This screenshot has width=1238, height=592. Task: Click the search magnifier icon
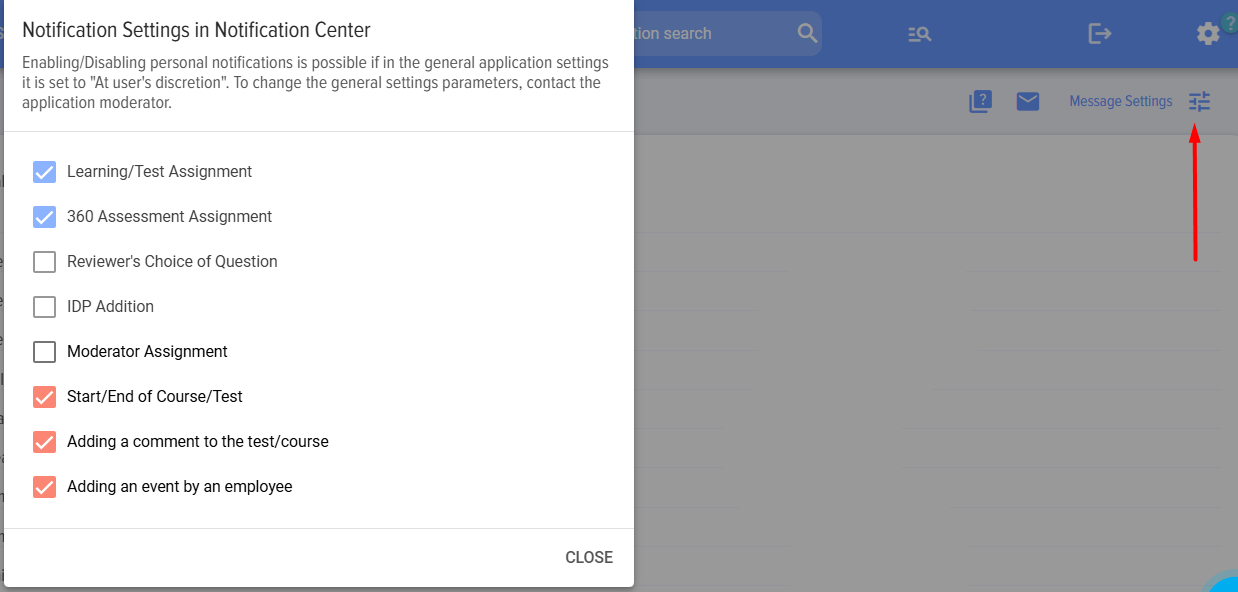[x=807, y=33]
